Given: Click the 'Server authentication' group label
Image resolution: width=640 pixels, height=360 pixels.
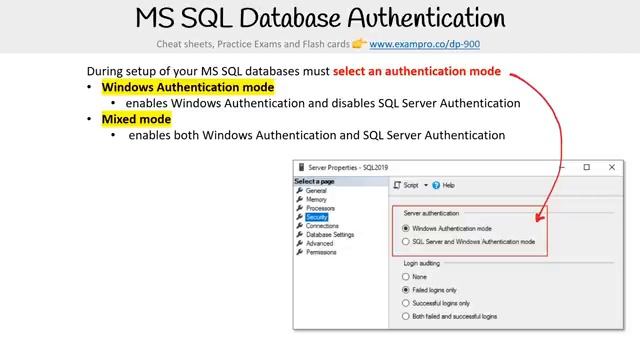Looking at the screenshot, I should [431, 213].
